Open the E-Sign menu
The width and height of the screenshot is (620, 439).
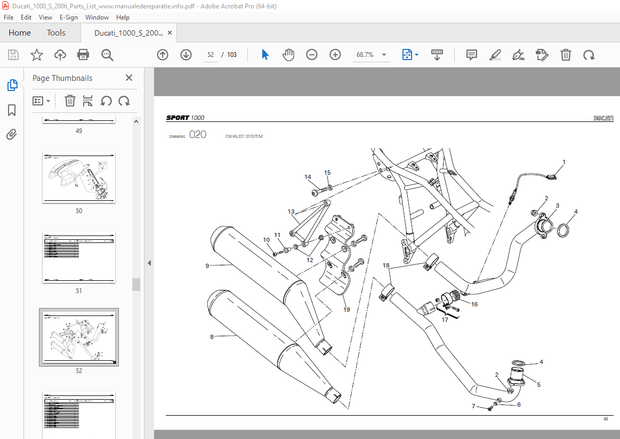point(69,17)
